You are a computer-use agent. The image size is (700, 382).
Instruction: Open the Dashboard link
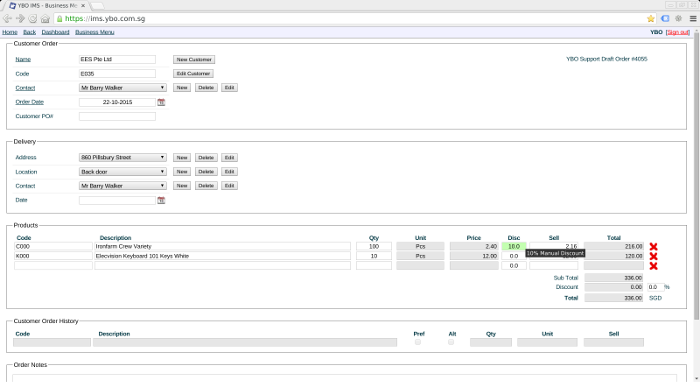point(55,32)
